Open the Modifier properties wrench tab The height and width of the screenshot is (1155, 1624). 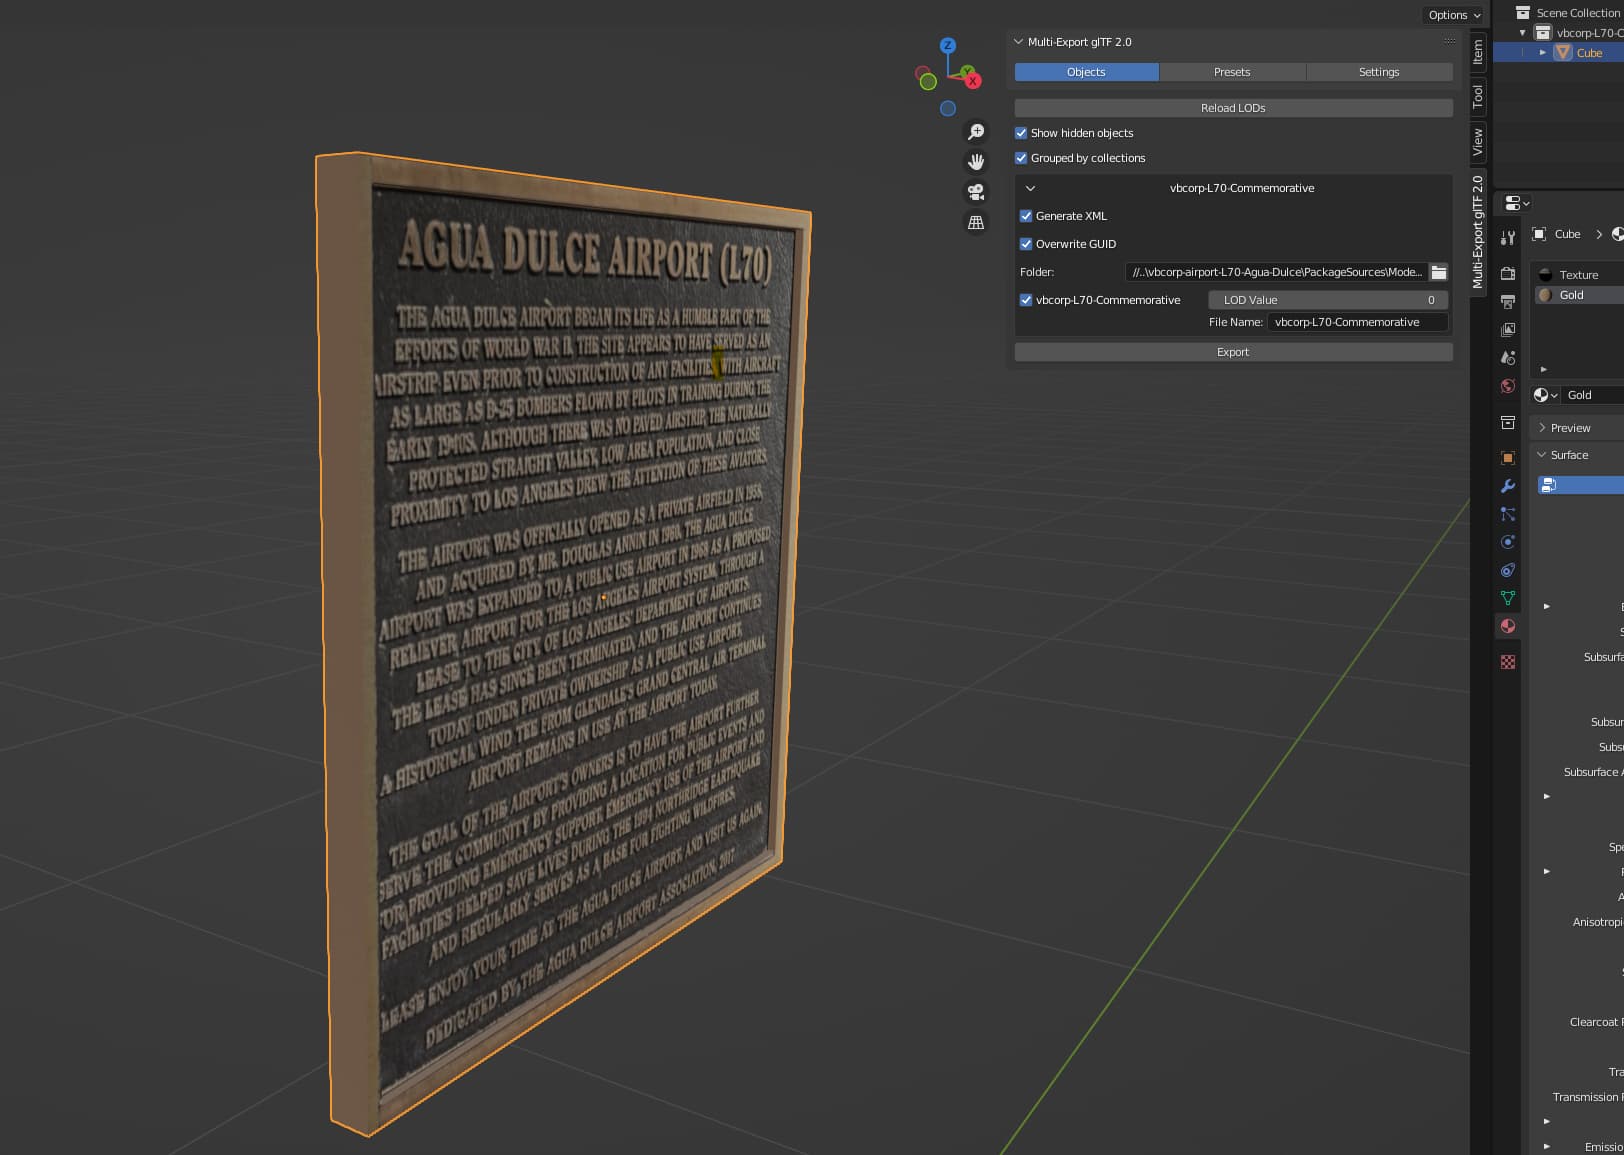coord(1508,486)
